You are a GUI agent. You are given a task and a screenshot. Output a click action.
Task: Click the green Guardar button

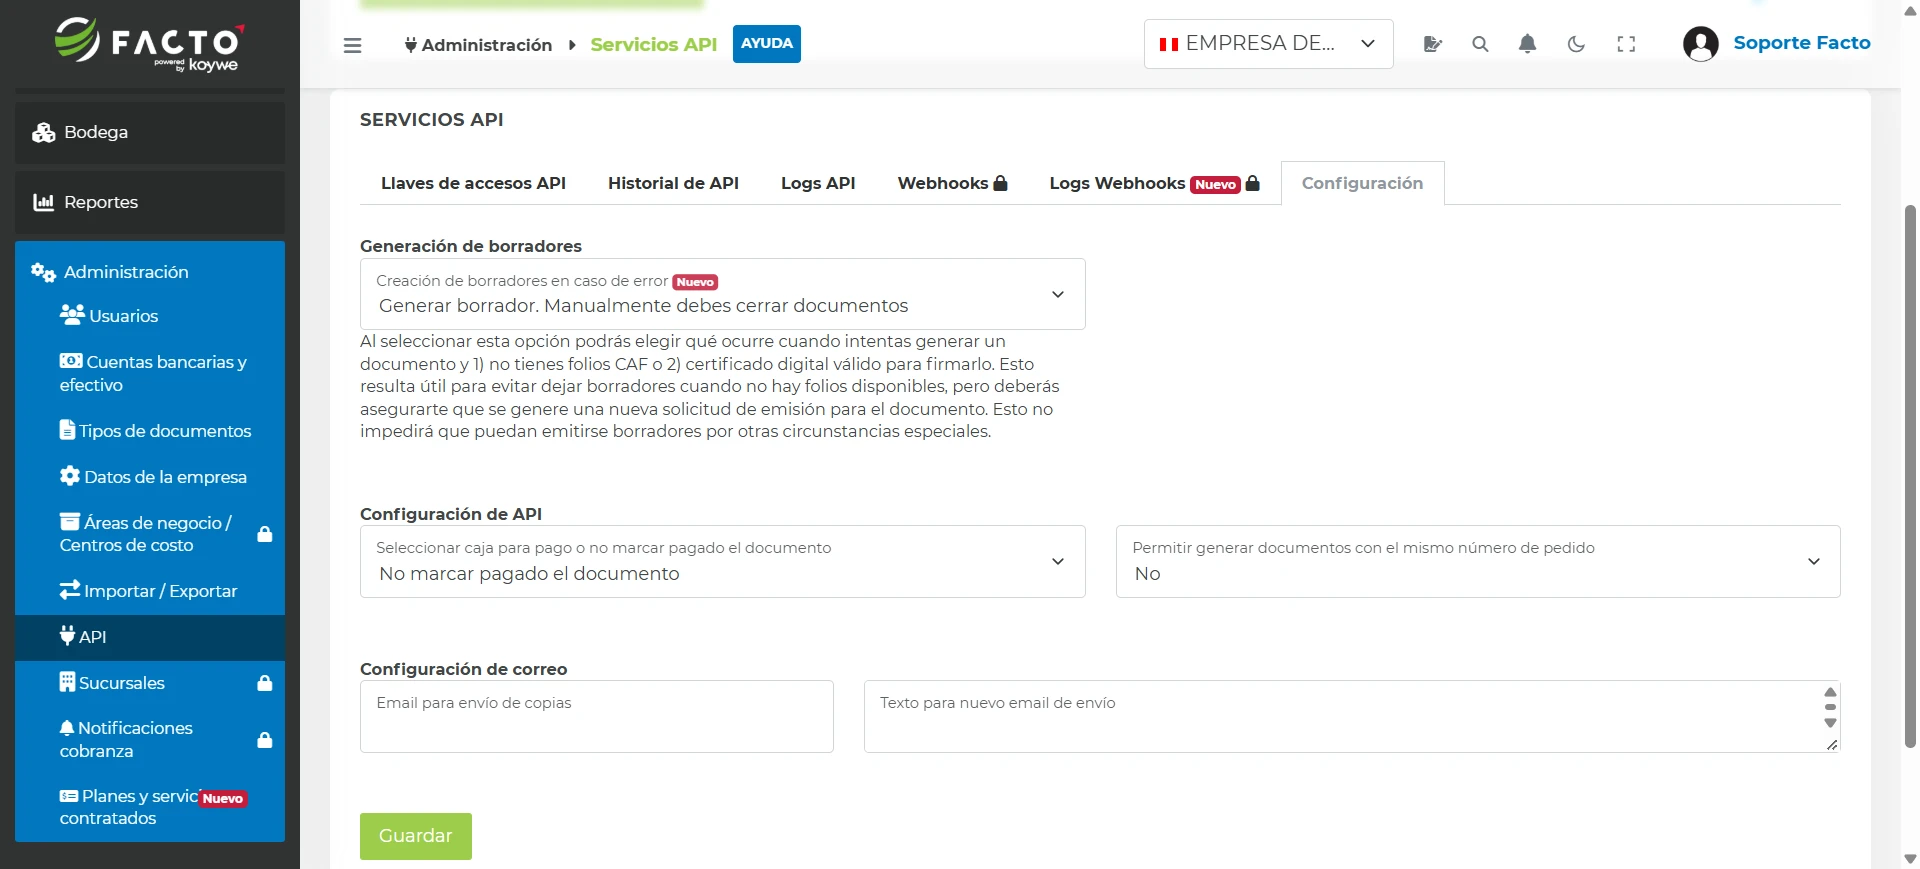point(416,836)
